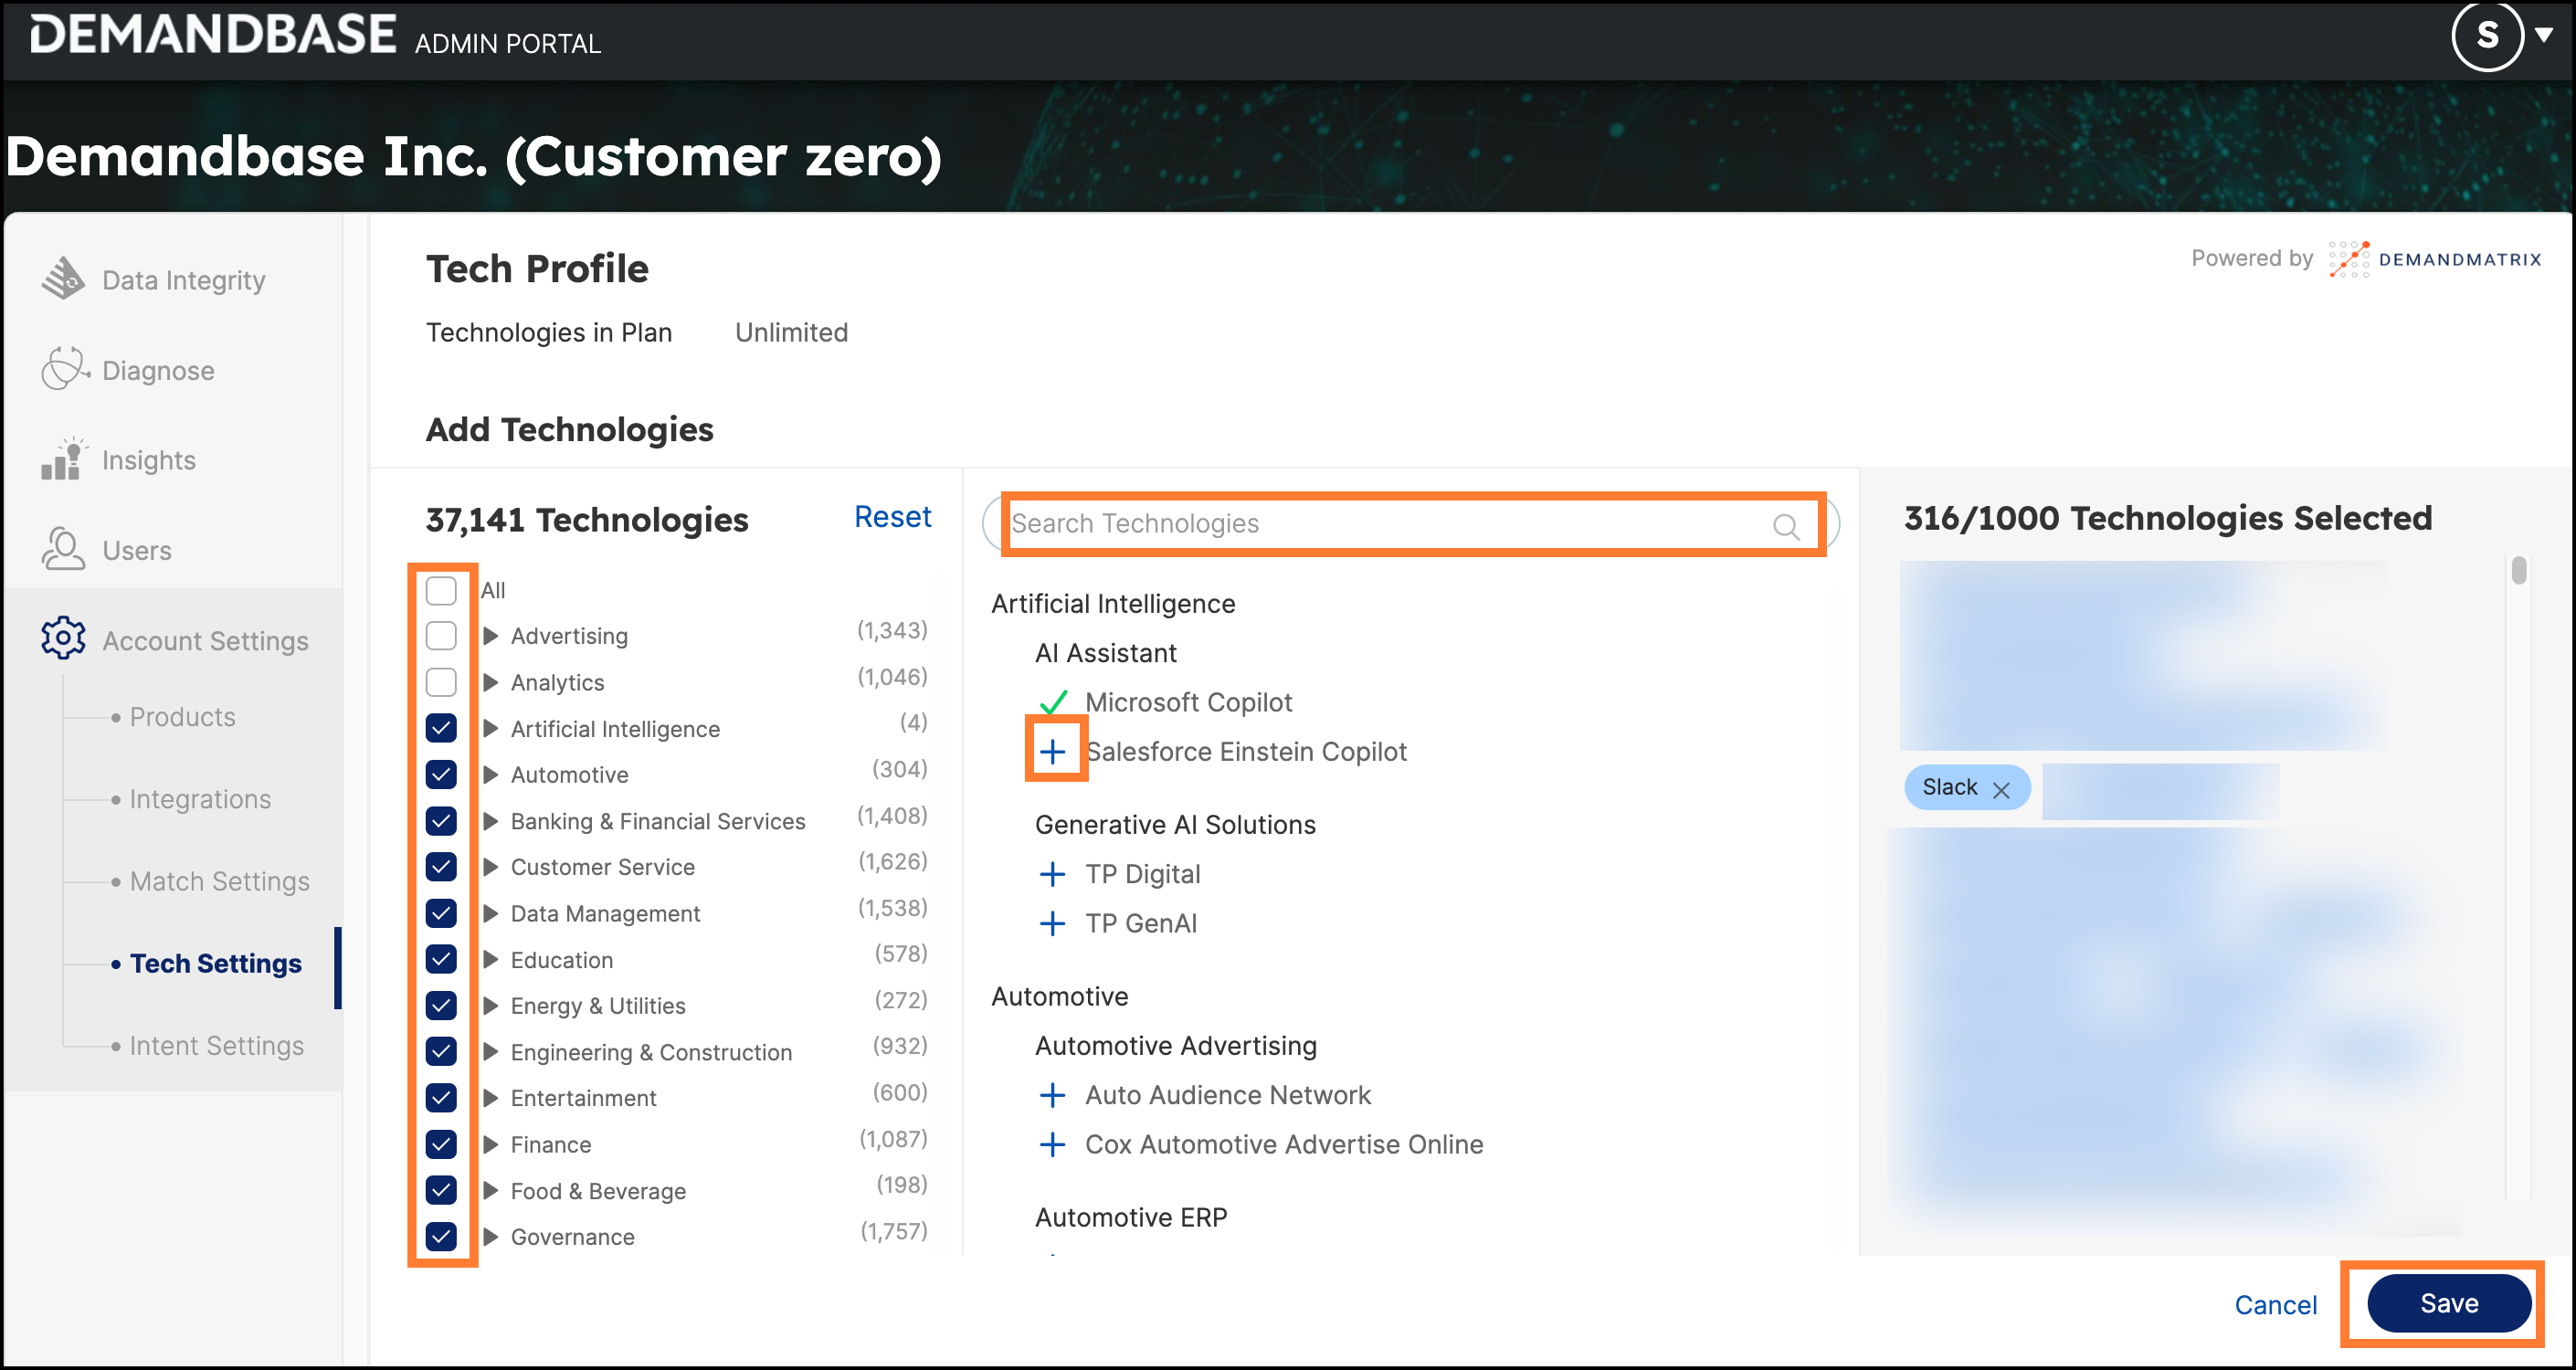2576x1370 pixels.
Task: Open Products settings
Action: 182,717
